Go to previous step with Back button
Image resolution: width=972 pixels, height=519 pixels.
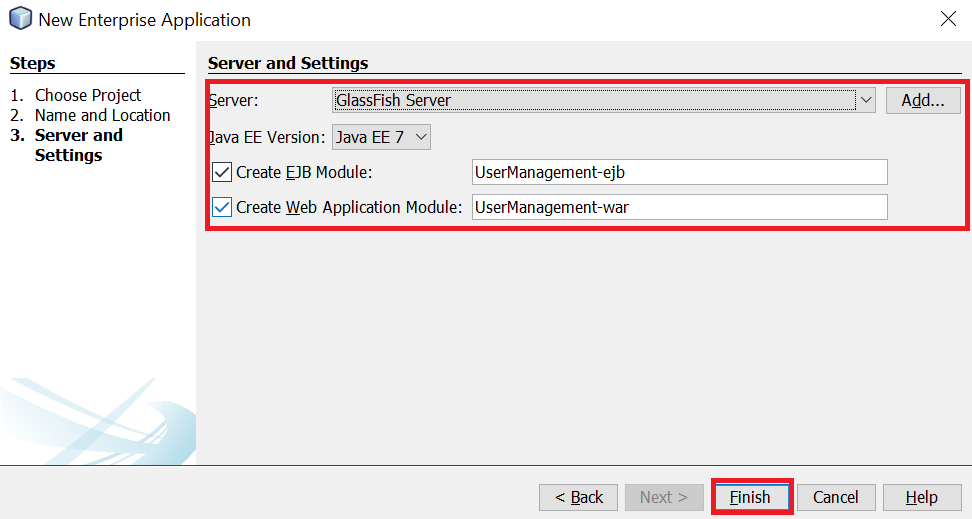[x=578, y=497]
